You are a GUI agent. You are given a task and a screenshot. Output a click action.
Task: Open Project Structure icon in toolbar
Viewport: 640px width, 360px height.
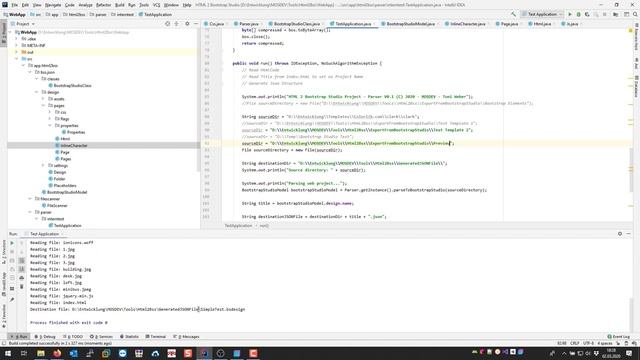click(616, 14)
